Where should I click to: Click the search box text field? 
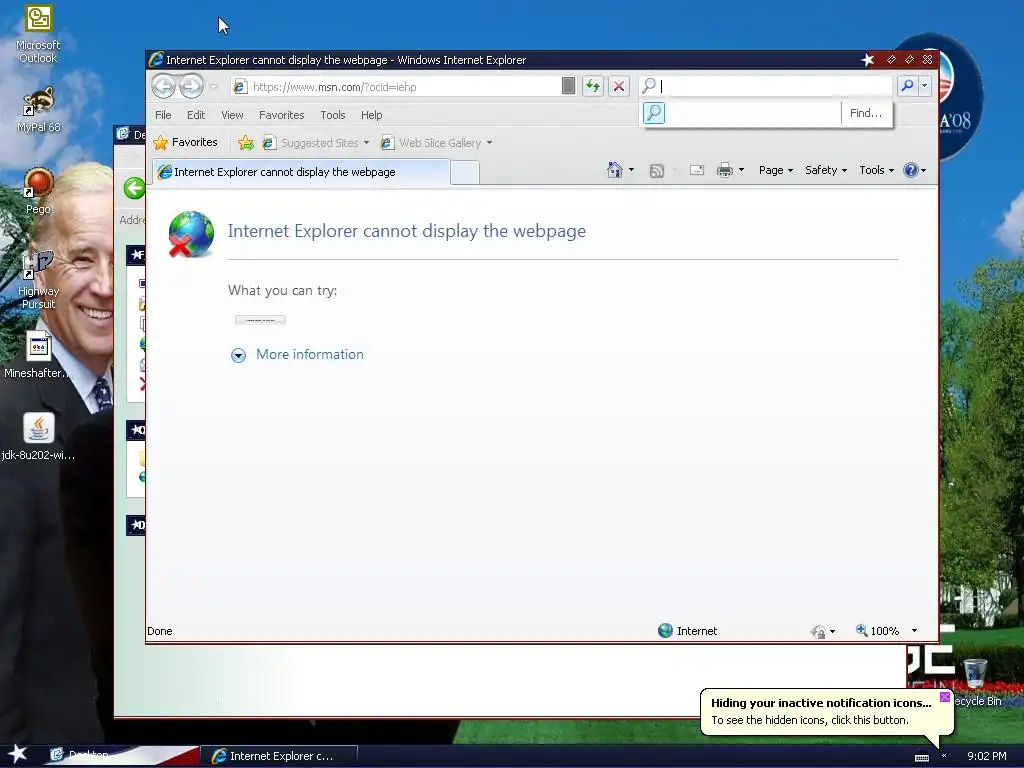coord(775,86)
